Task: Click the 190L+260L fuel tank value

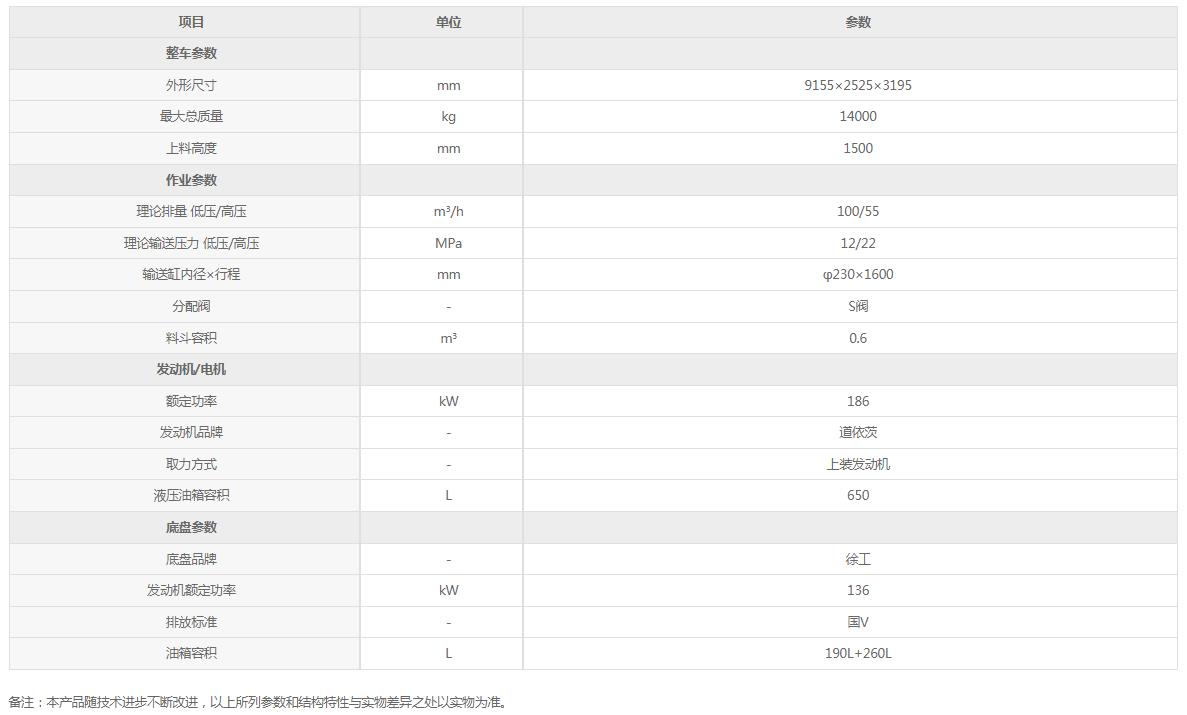Action: [858, 653]
